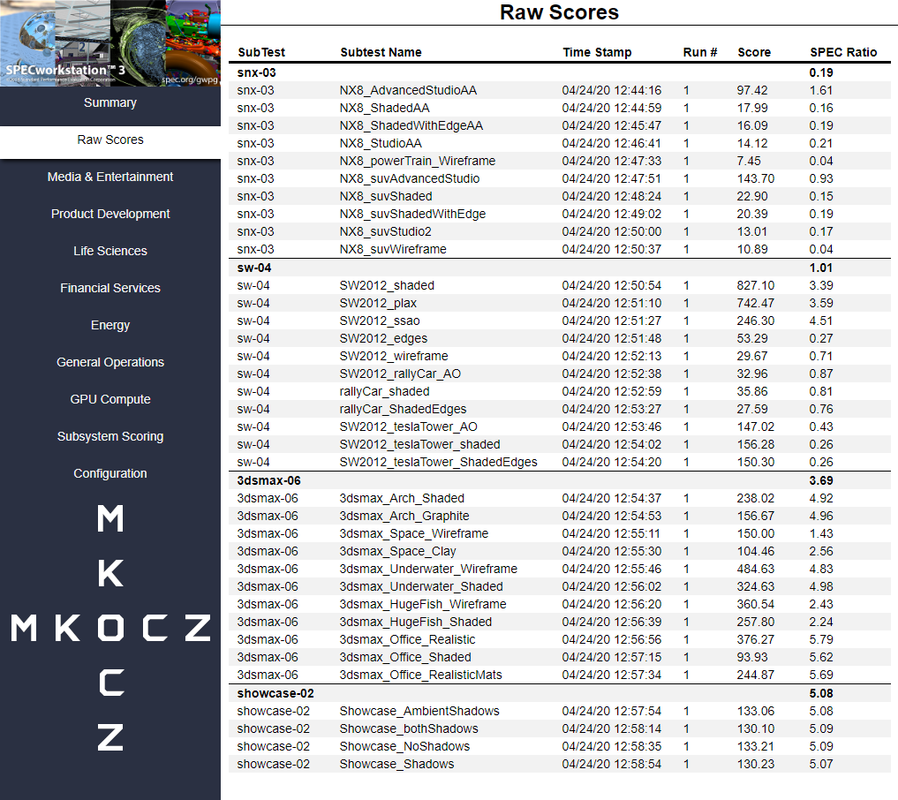Click rallyCar_shaded subtest name
This screenshot has width=898, height=800.
tap(384, 392)
